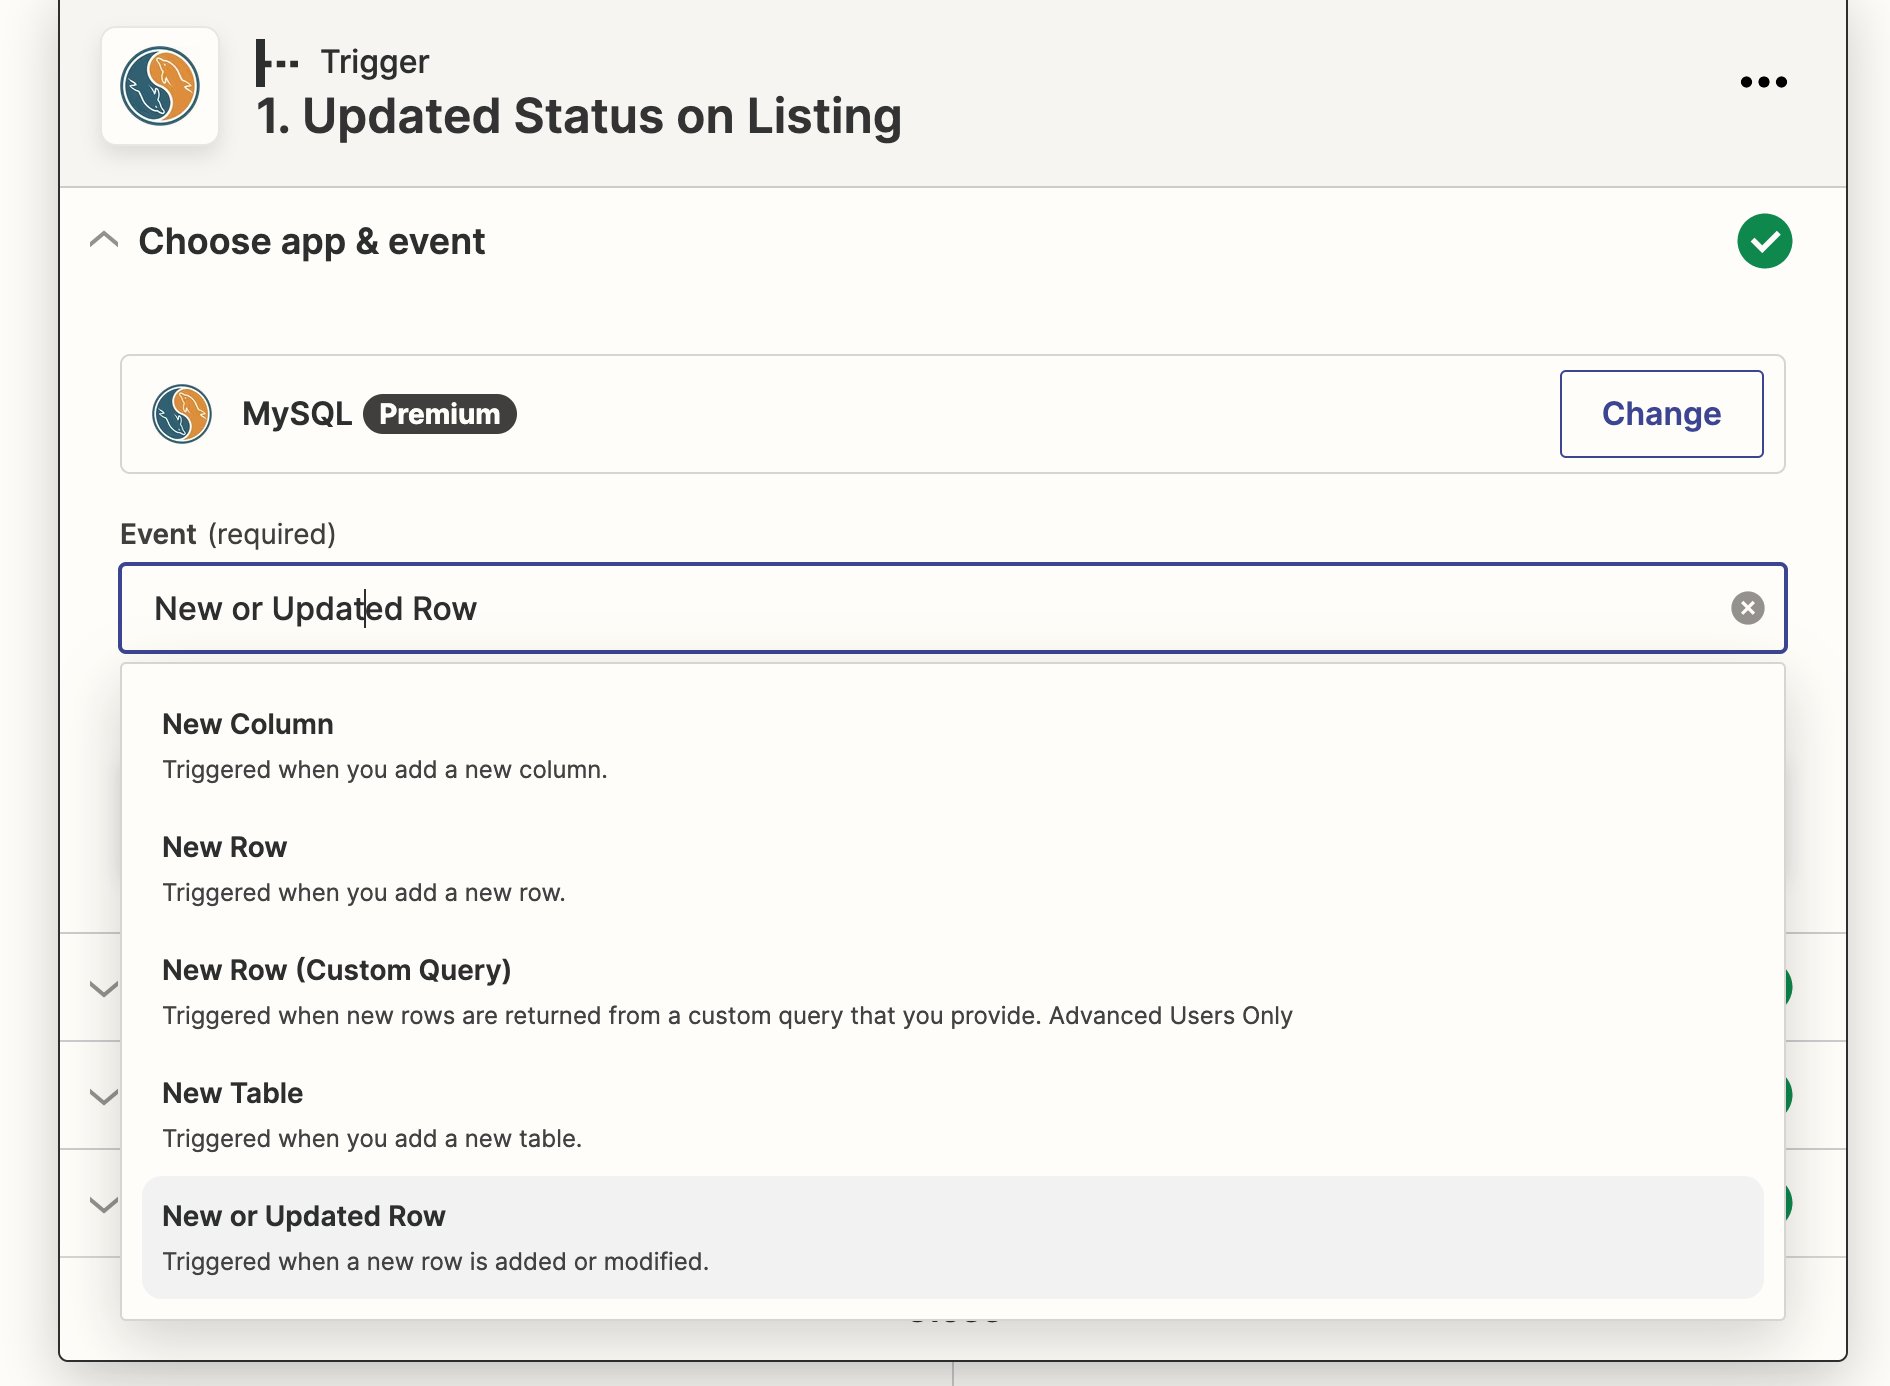Click the step title Updated Status on Listing
This screenshot has height=1386, width=1890.
579,116
